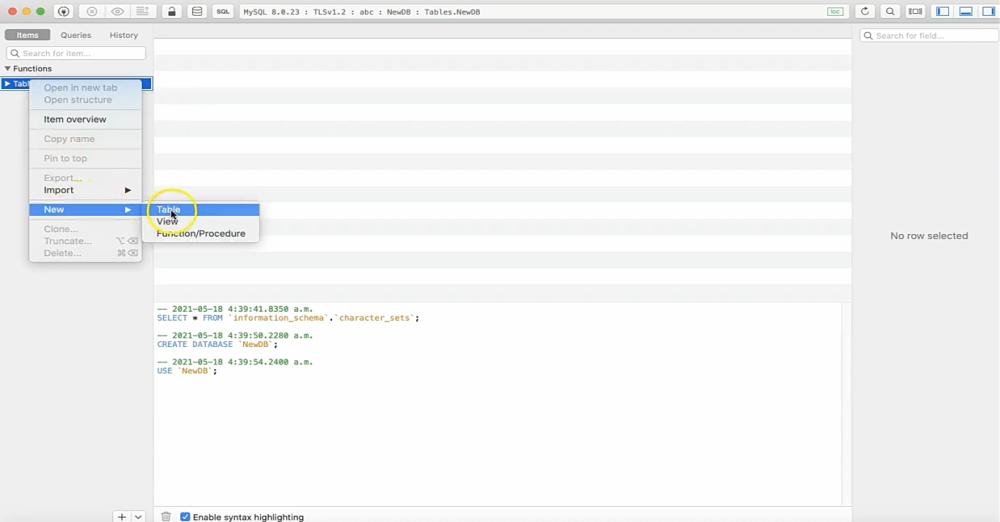Choose View in the New submenu
The image size is (1000, 522).
(201, 221)
